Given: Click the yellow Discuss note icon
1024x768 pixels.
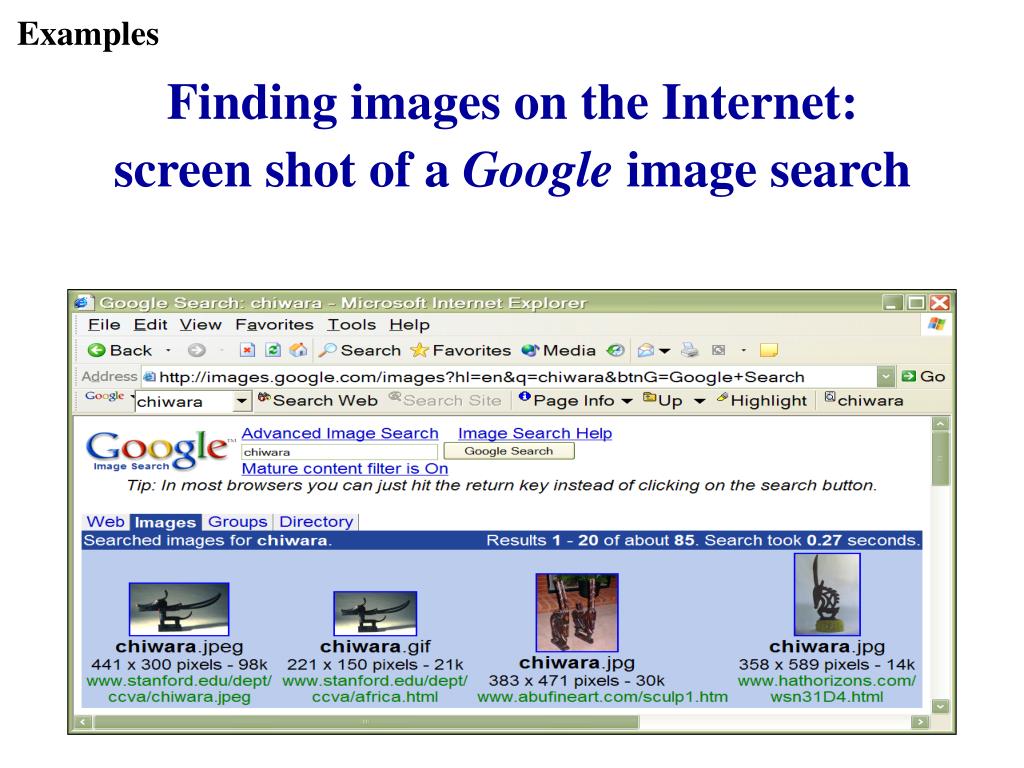Looking at the screenshot, I should [769, 351].
